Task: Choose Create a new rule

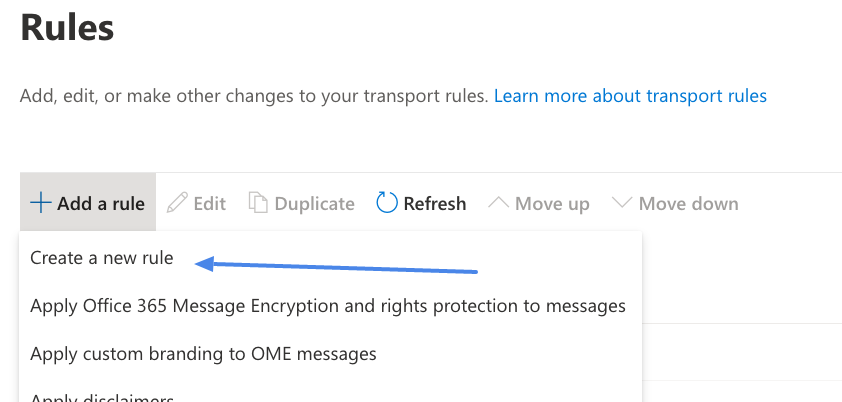Action: pyautogui.click(x=102, y=258)
